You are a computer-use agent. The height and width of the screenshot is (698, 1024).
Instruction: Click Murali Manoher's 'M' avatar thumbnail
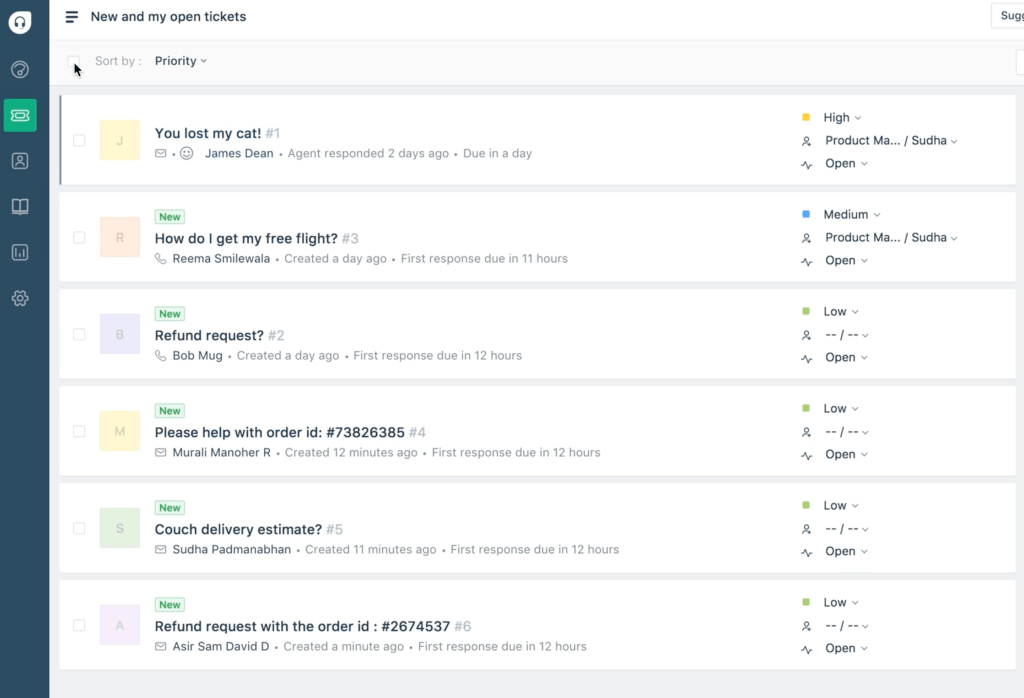click(x=120, y=432)
